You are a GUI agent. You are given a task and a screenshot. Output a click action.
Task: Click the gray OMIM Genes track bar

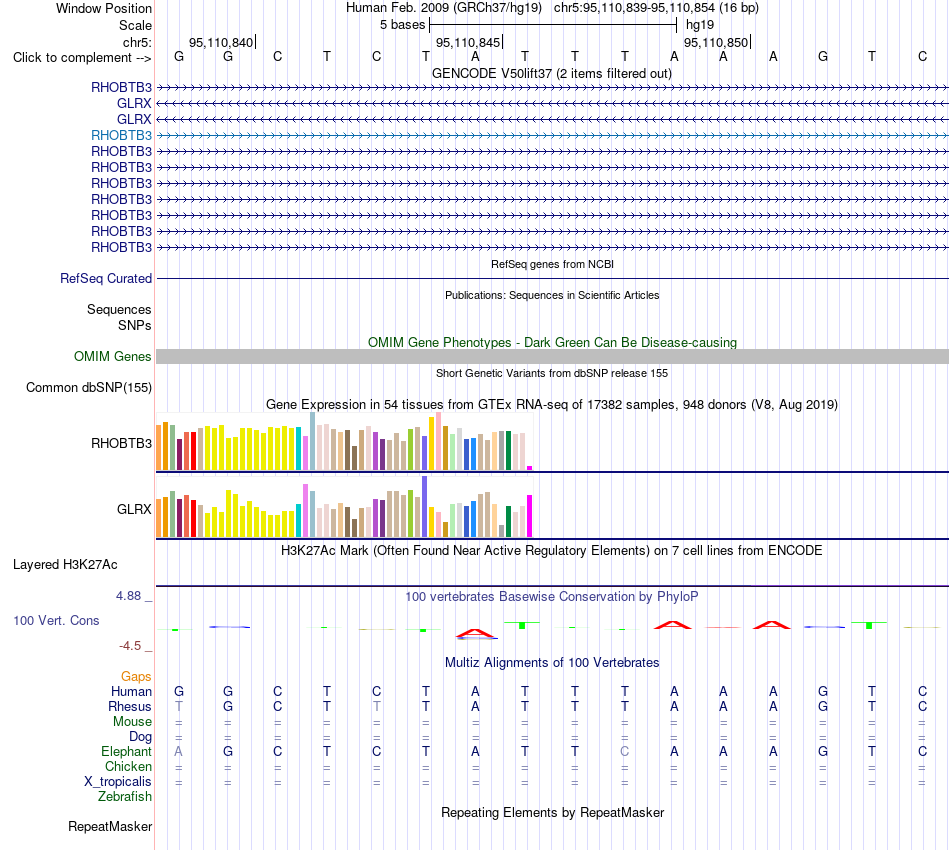coord(552,356)
